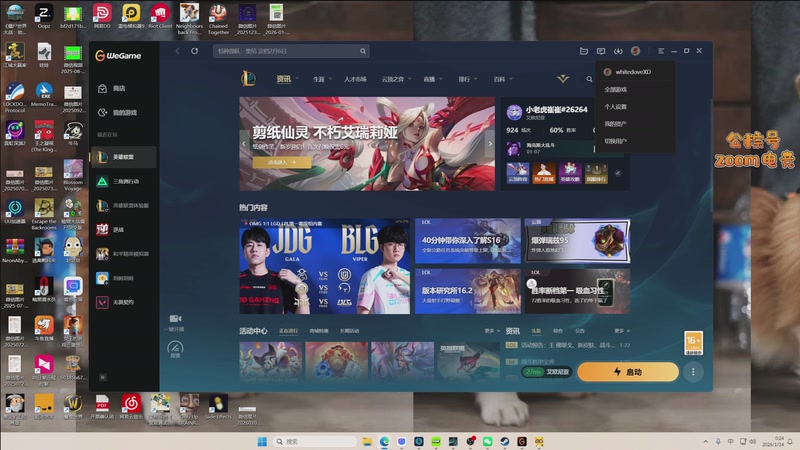Click the WeGame logo
This screenshot has width=800, height=450.
click(118, 55)
